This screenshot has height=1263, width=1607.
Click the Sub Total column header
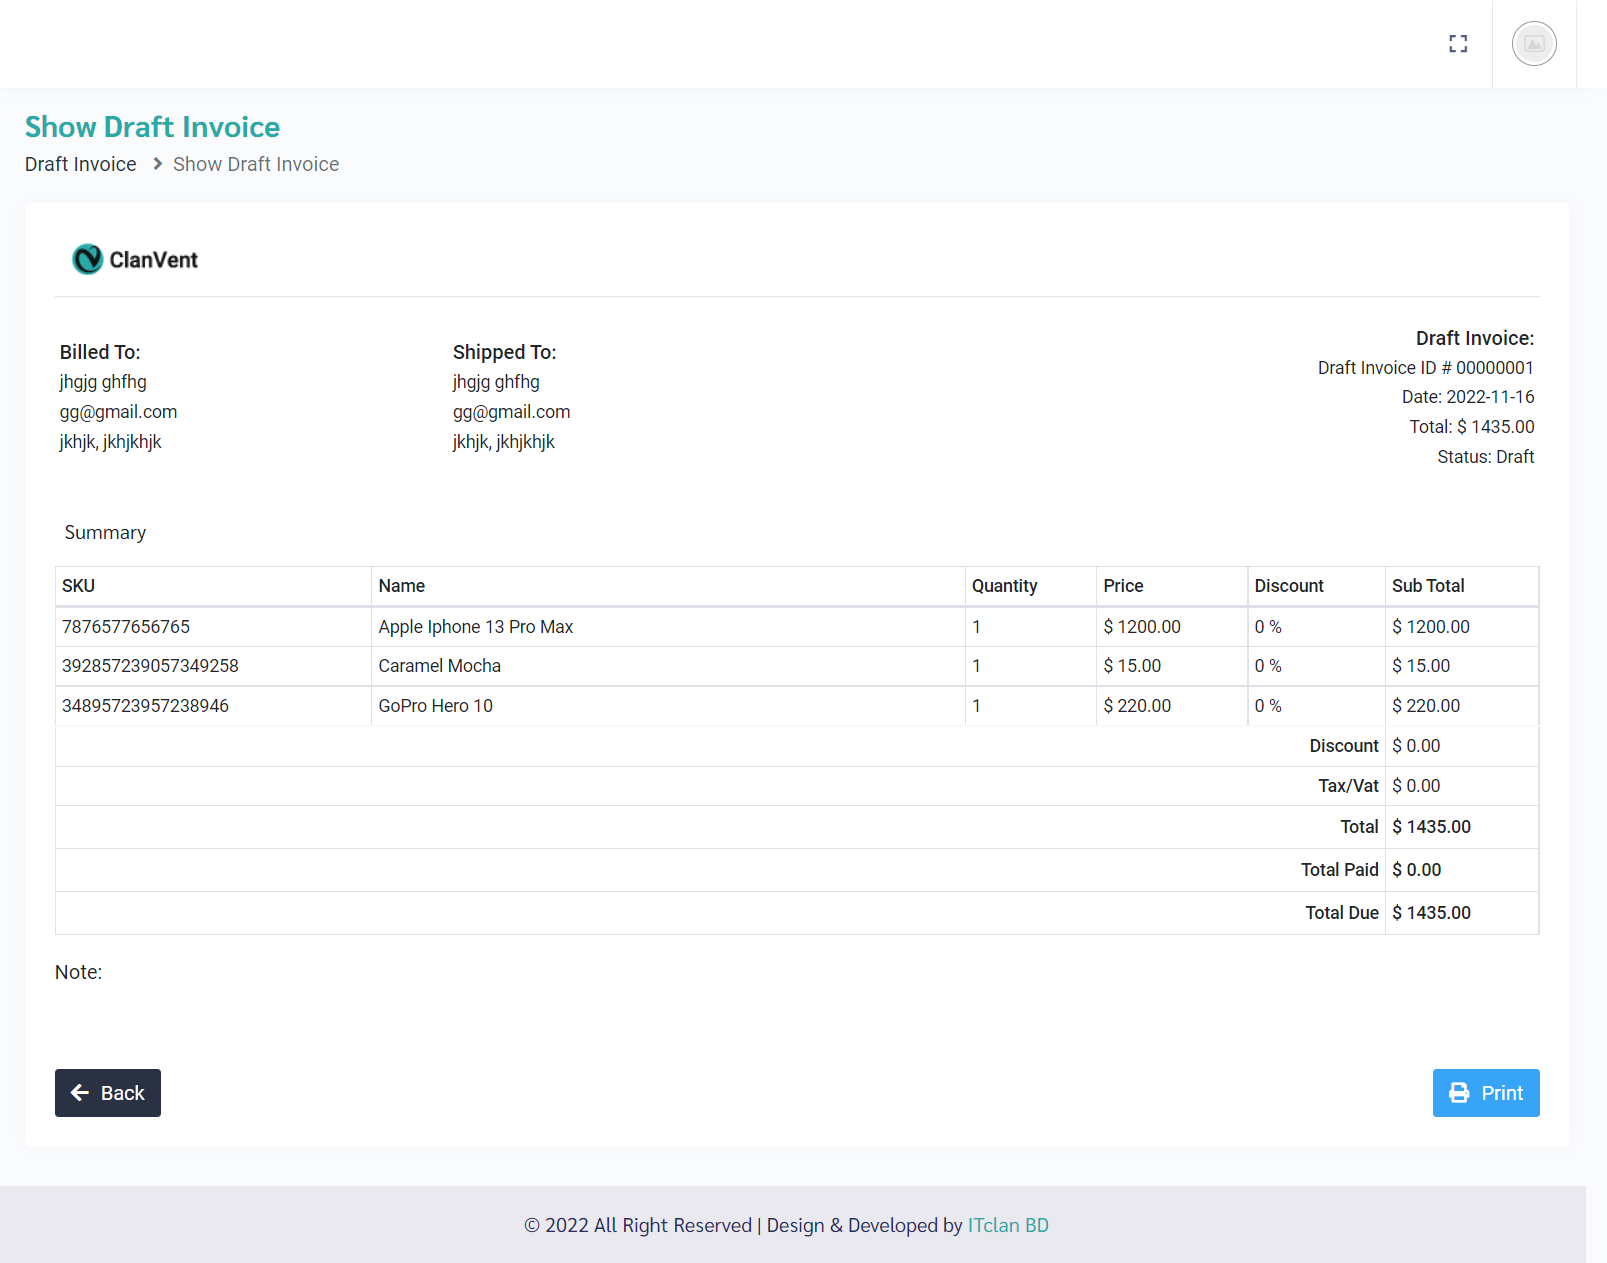(1427, 586)
